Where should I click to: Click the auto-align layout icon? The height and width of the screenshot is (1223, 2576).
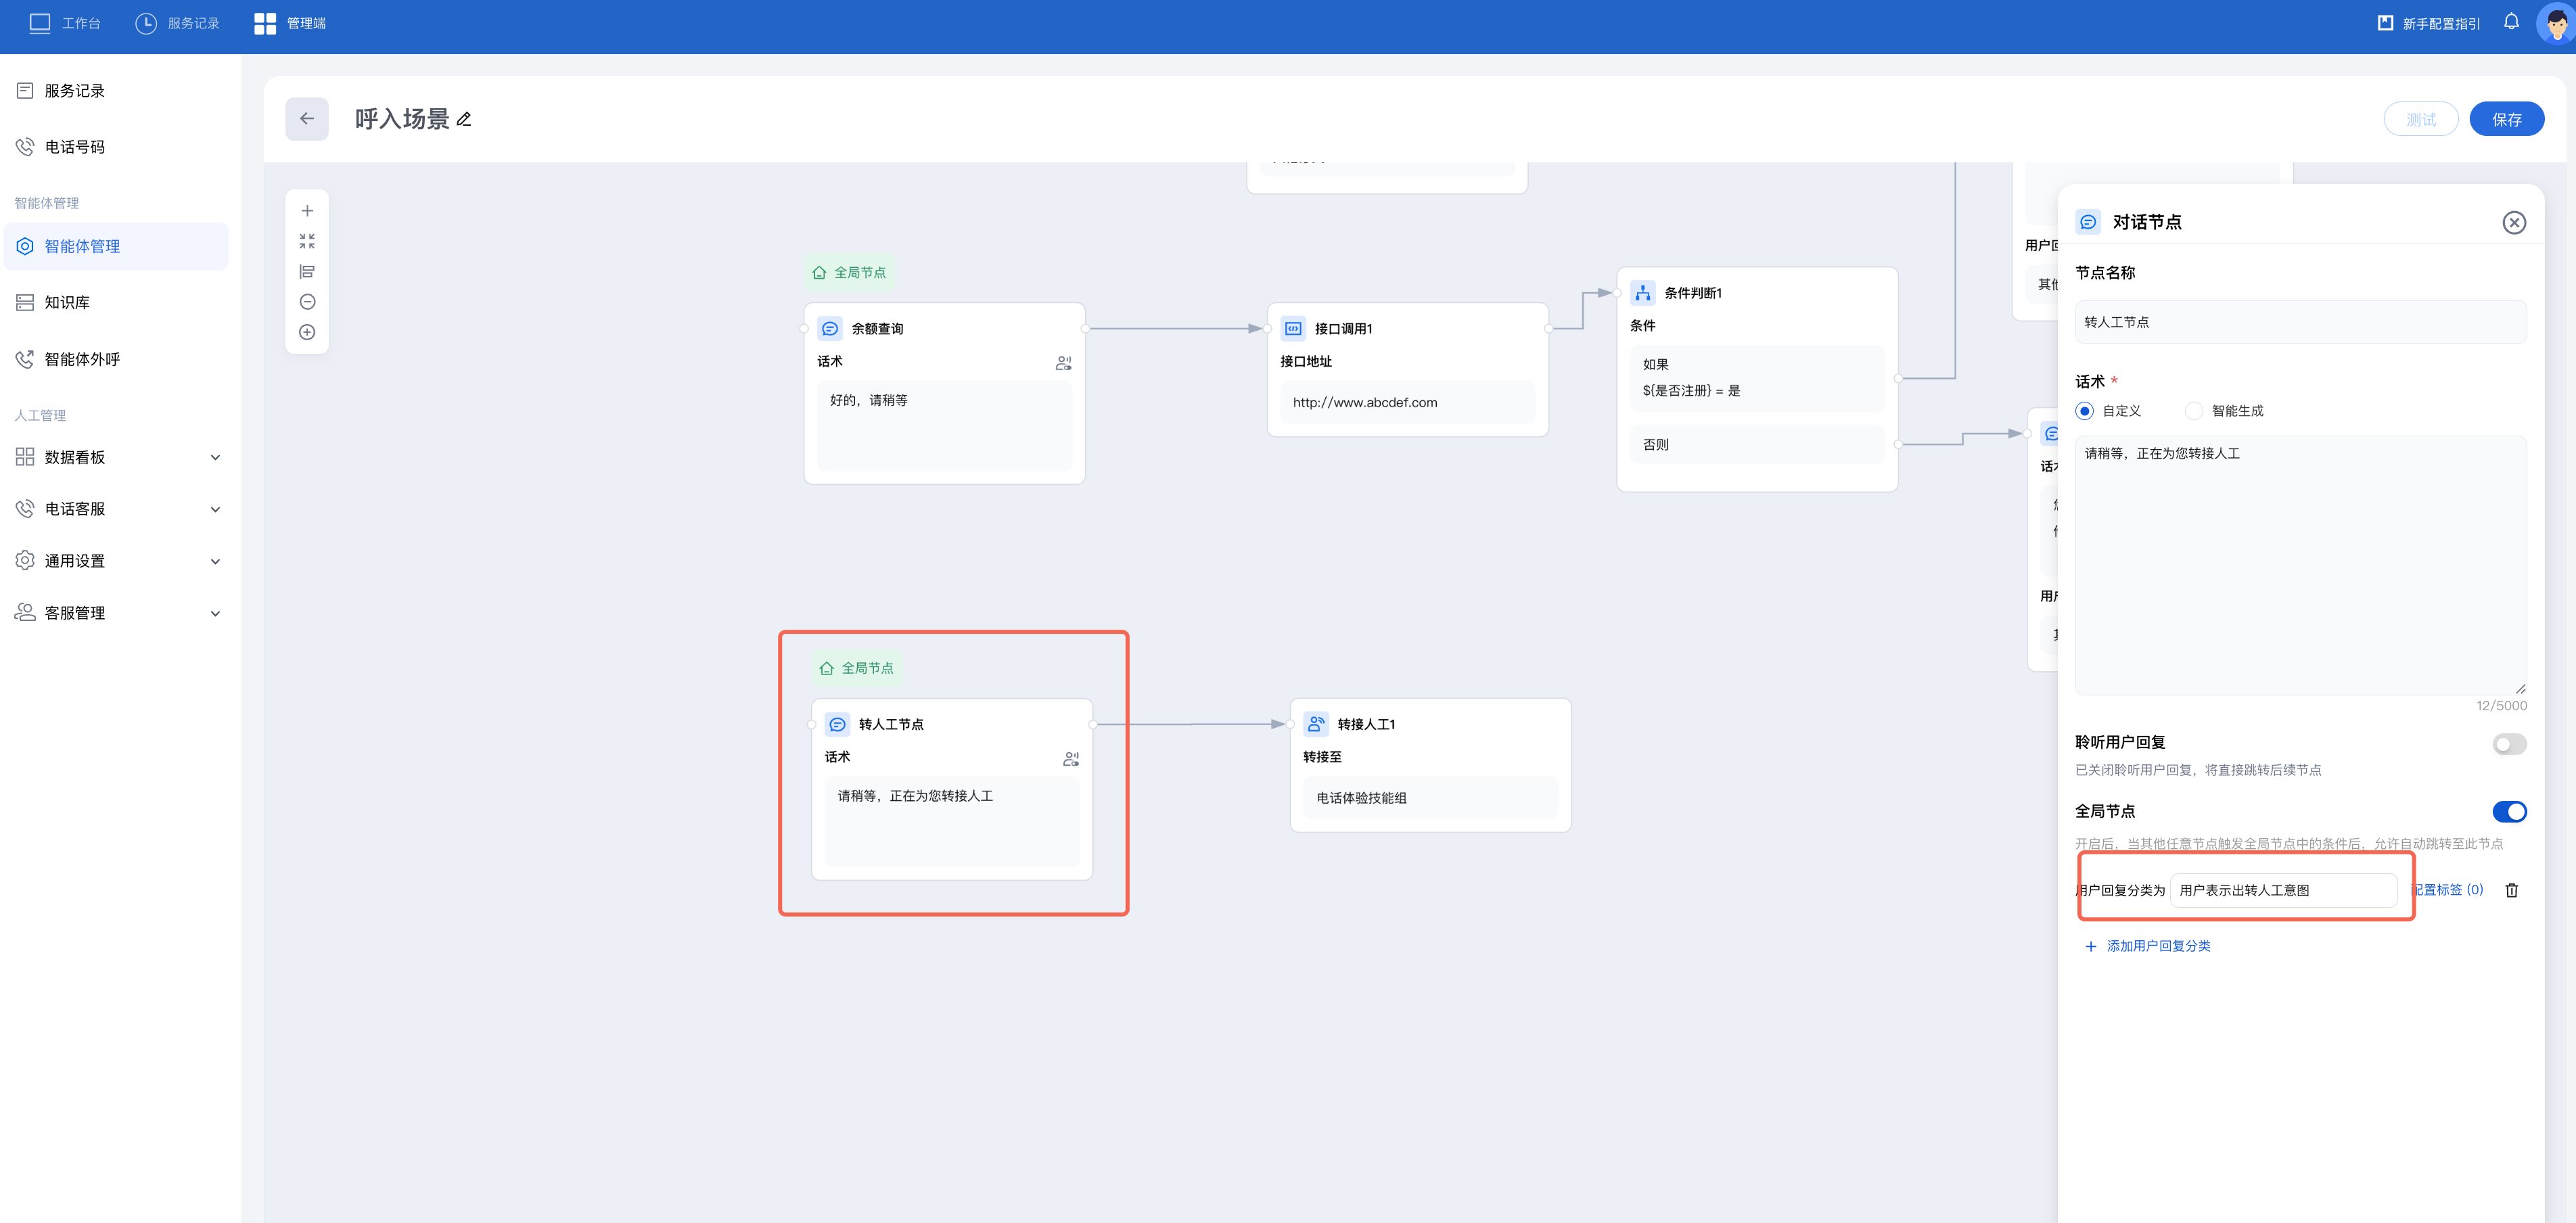307,272
